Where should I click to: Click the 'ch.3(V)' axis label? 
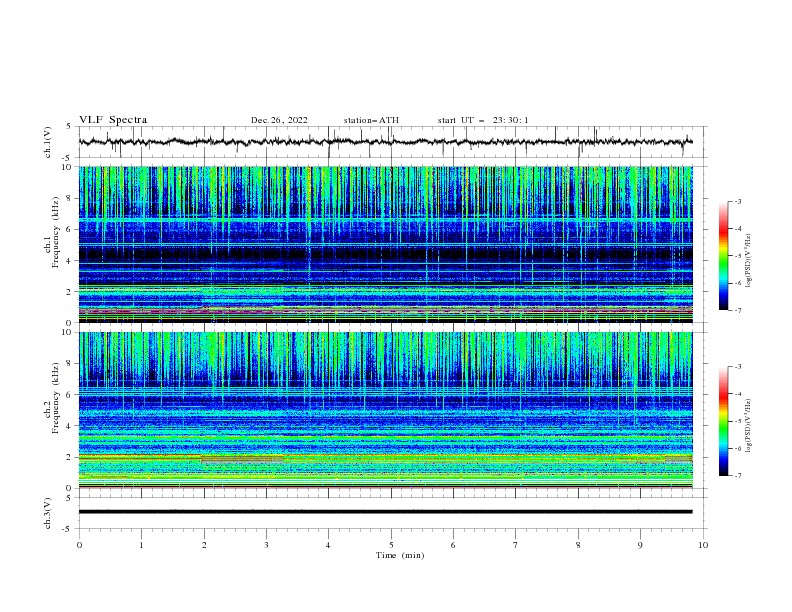tap(48, 513)
